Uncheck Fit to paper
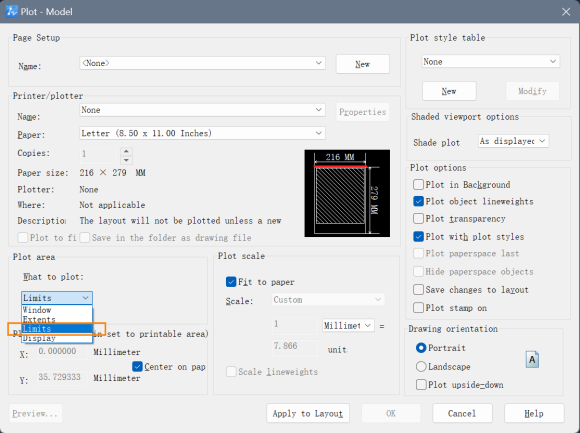This screenshot has width=580, height=433. 231,282
